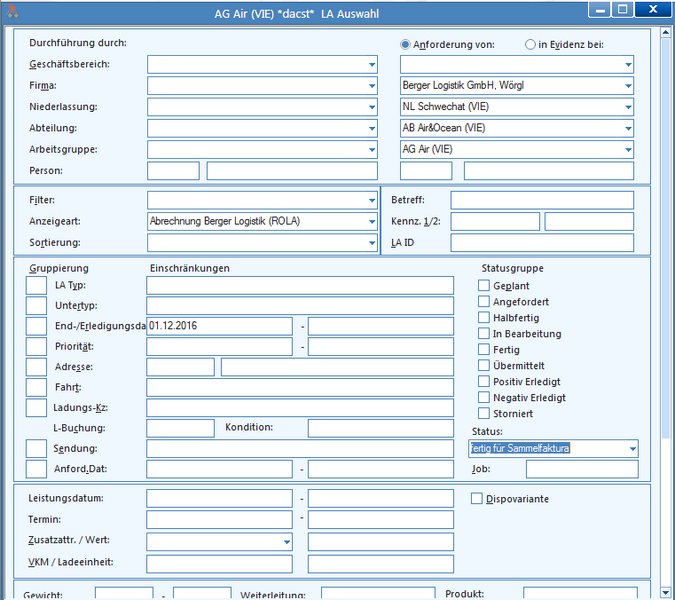Screen dimensions: 675x600
Task: Click the Fahrt input field
Action: 300,387
